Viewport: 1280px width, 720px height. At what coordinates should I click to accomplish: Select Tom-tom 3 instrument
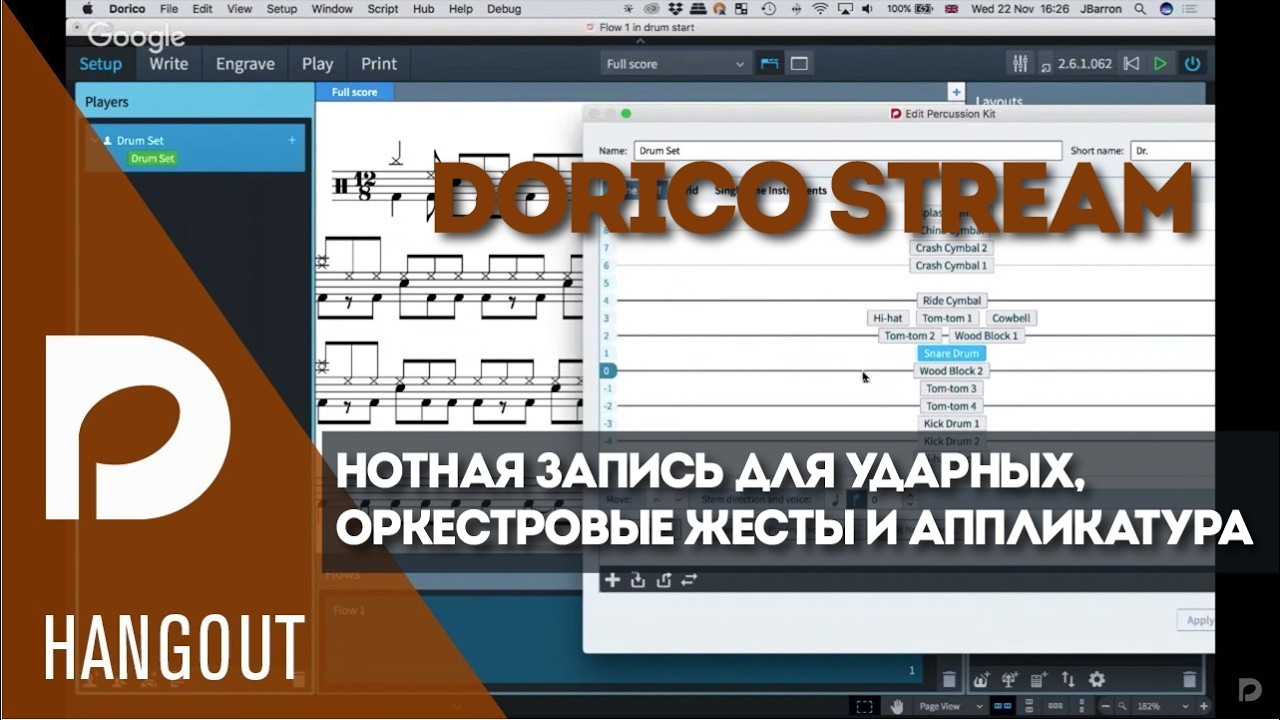(951, 389)
